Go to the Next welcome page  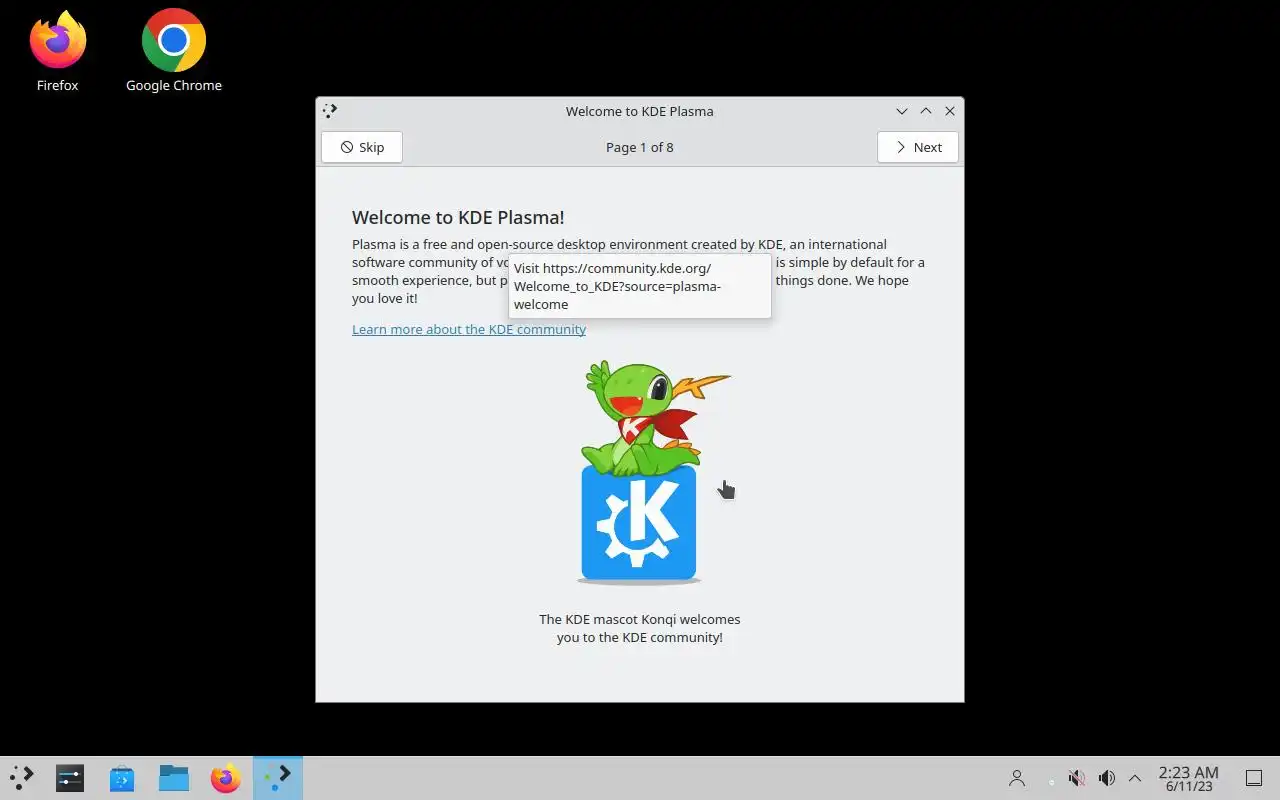coord(918,147)
